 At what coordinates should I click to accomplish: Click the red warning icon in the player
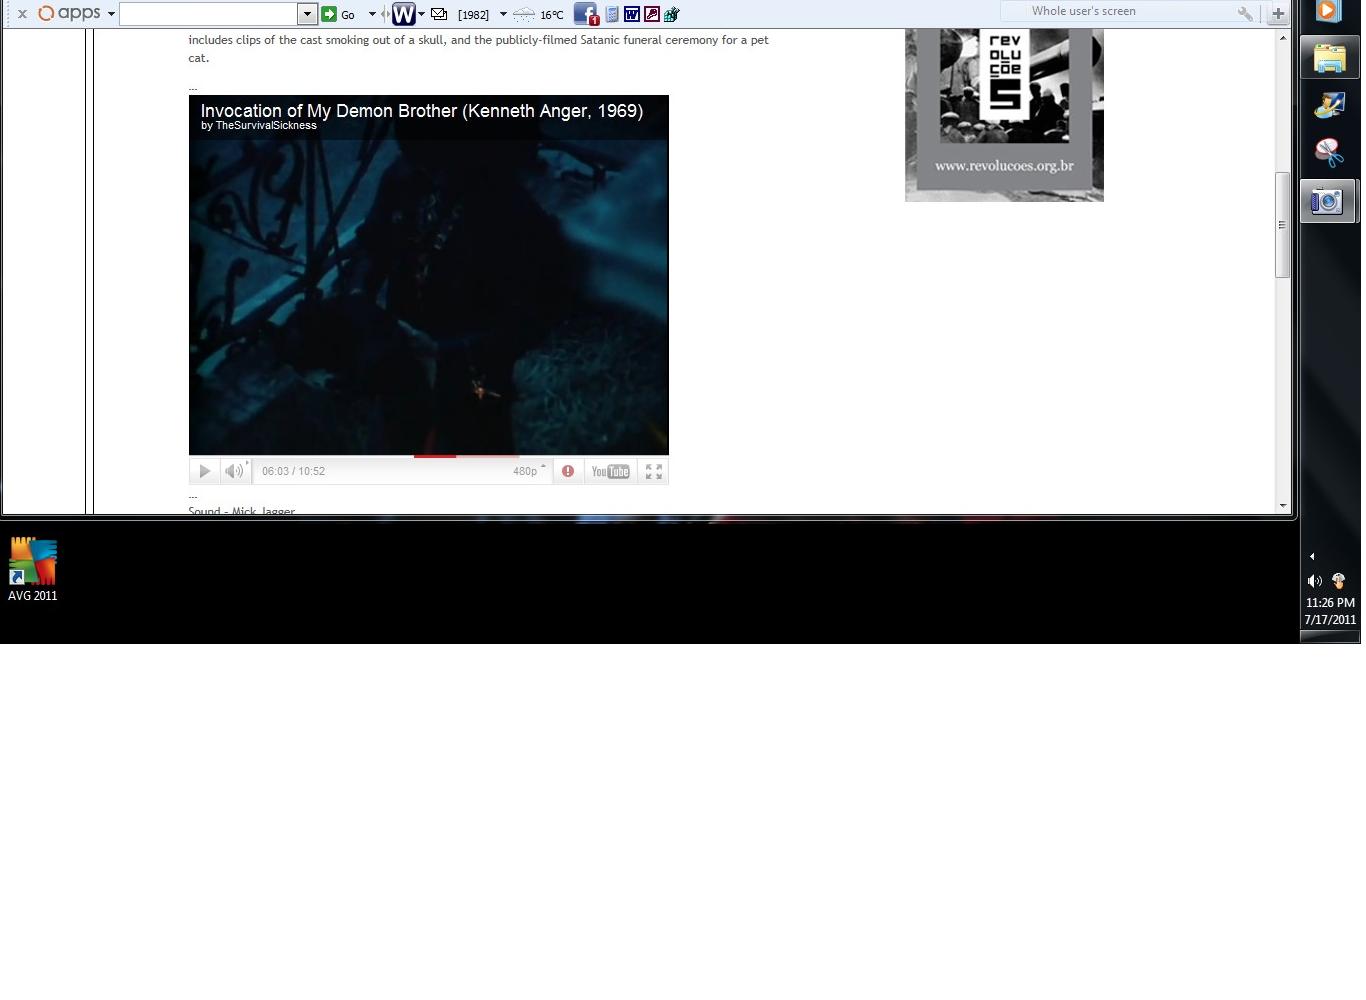(568, 471)
